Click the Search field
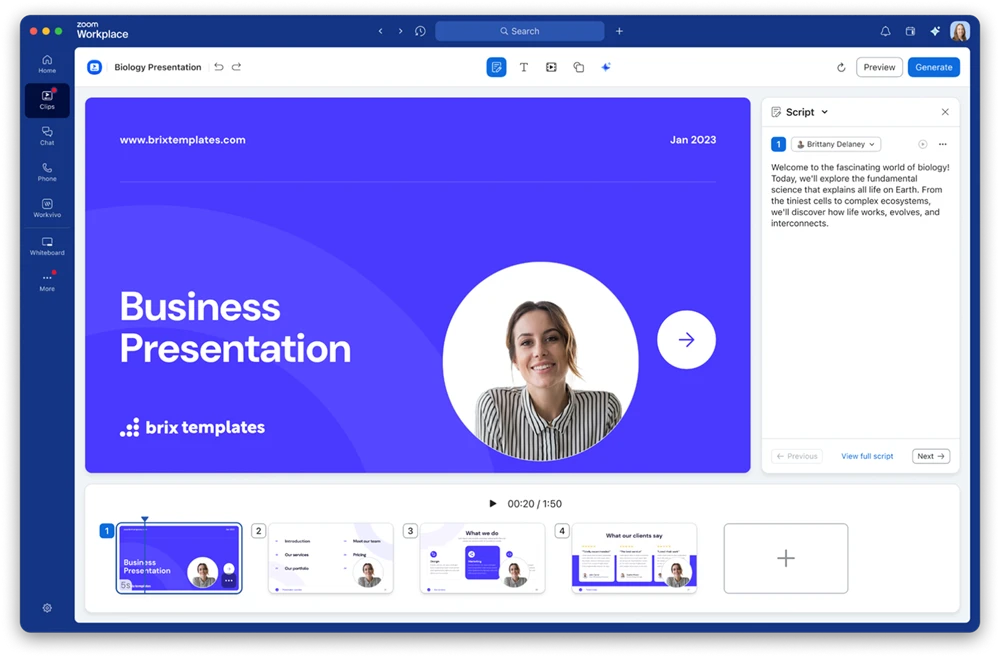Screen dimensions: 1000x658 coord(519,31)
